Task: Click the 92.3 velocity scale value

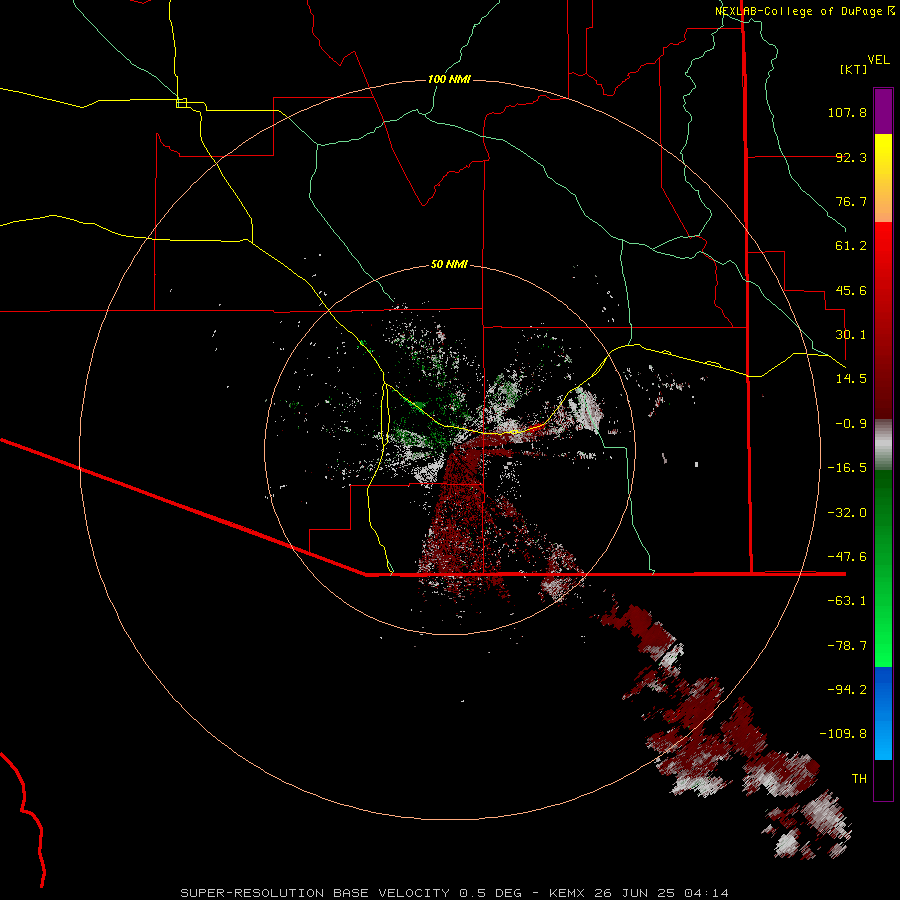Action: point(851,157)
